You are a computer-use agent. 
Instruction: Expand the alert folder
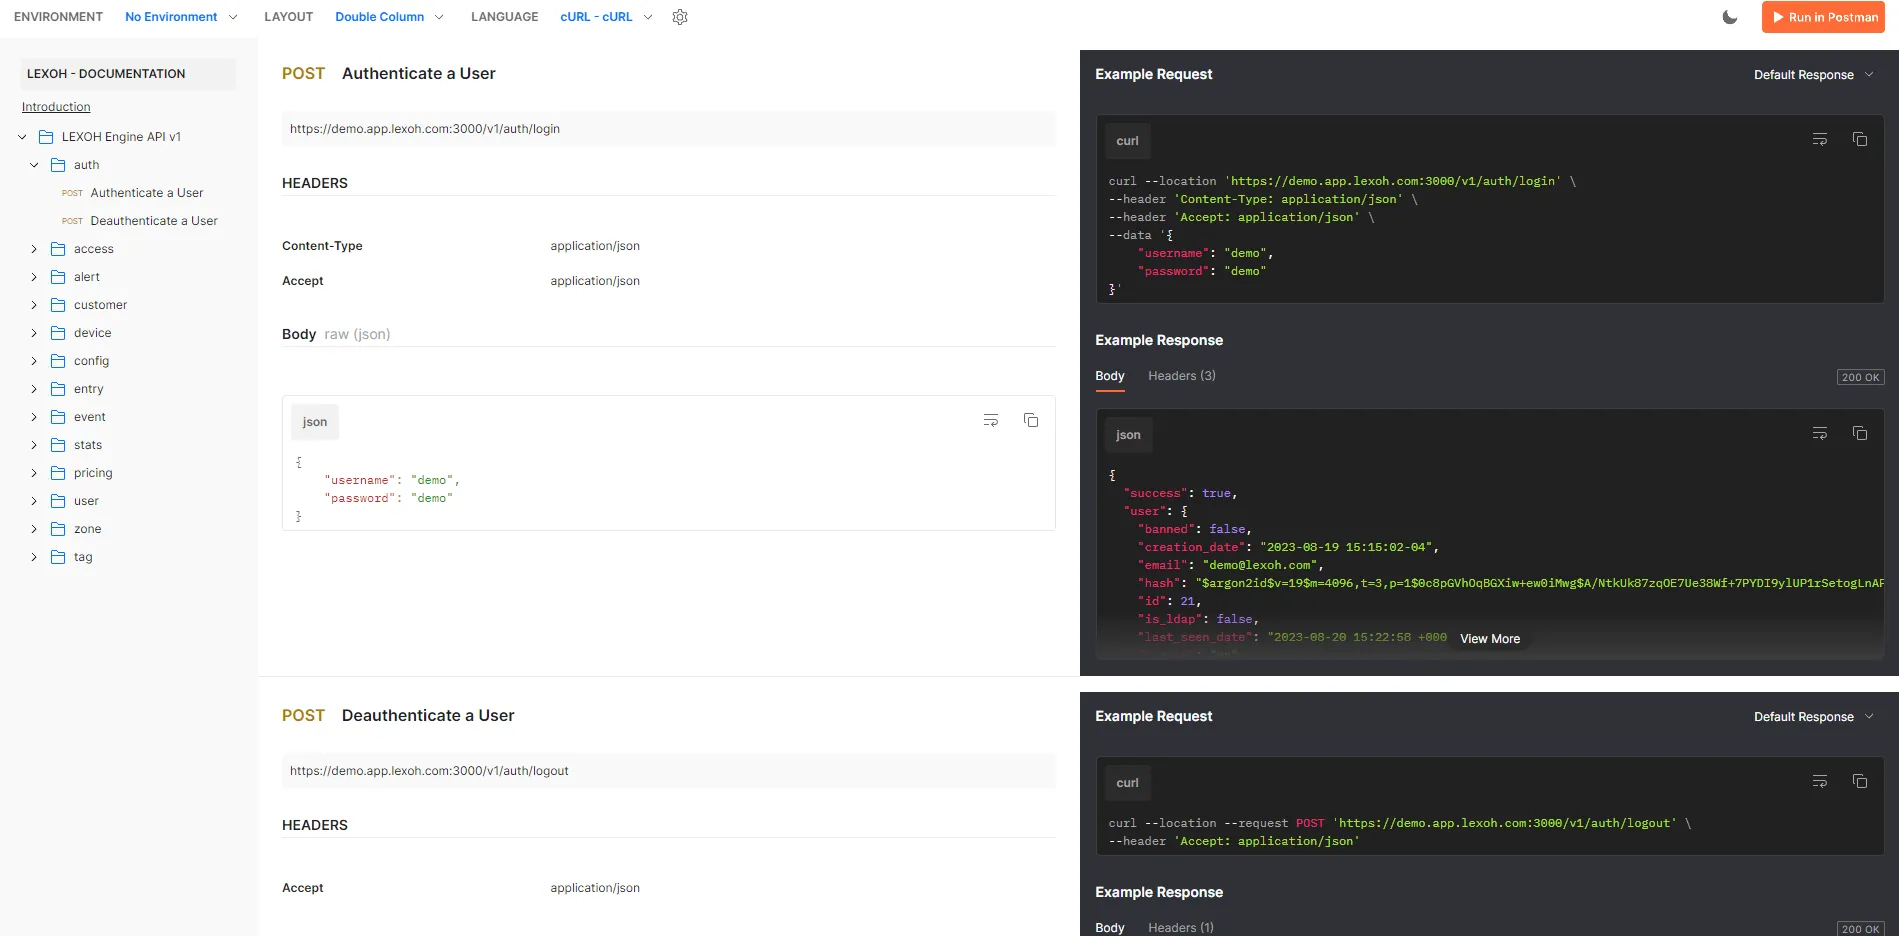click(x=34, y=277)
